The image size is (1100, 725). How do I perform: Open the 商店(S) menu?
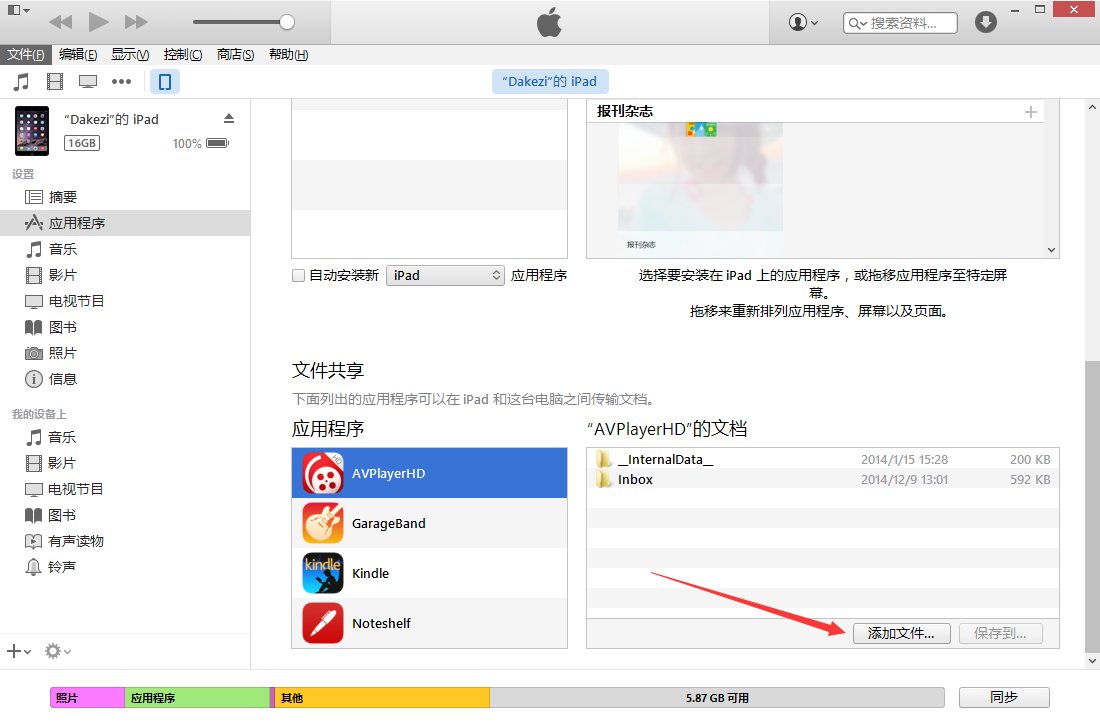coord(235,55)
